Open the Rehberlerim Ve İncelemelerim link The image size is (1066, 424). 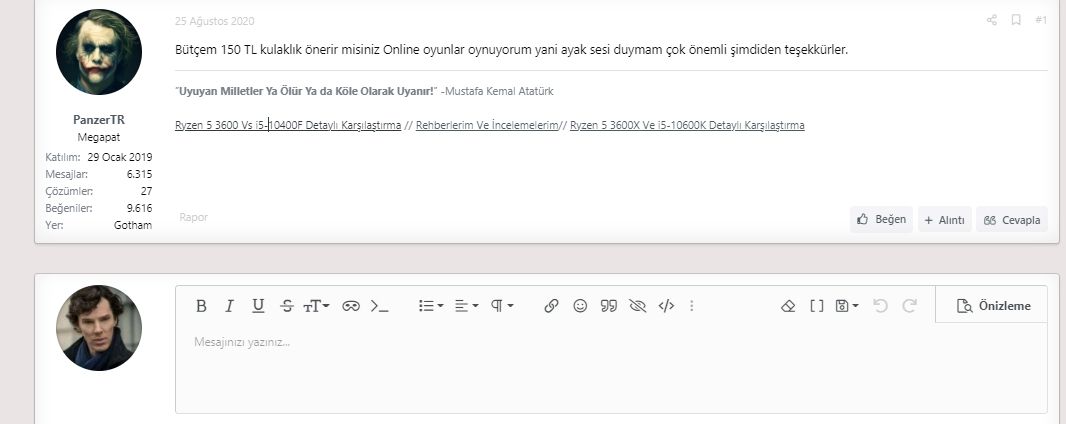(487, 125)
